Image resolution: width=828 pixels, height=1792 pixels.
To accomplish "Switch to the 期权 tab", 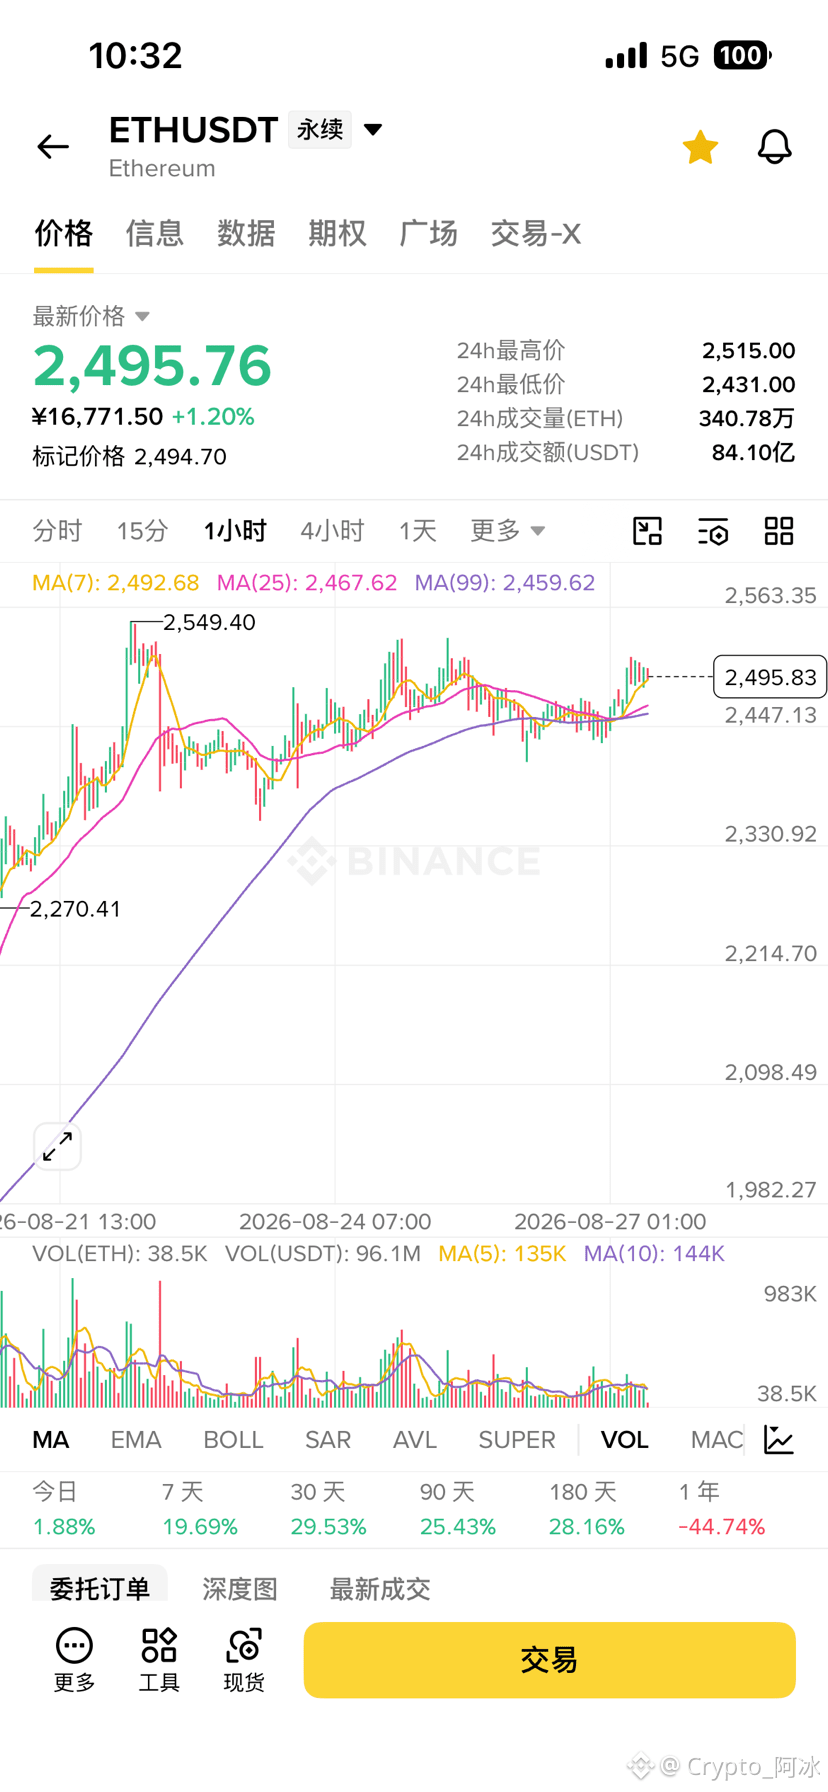I will tap(337, 233).
